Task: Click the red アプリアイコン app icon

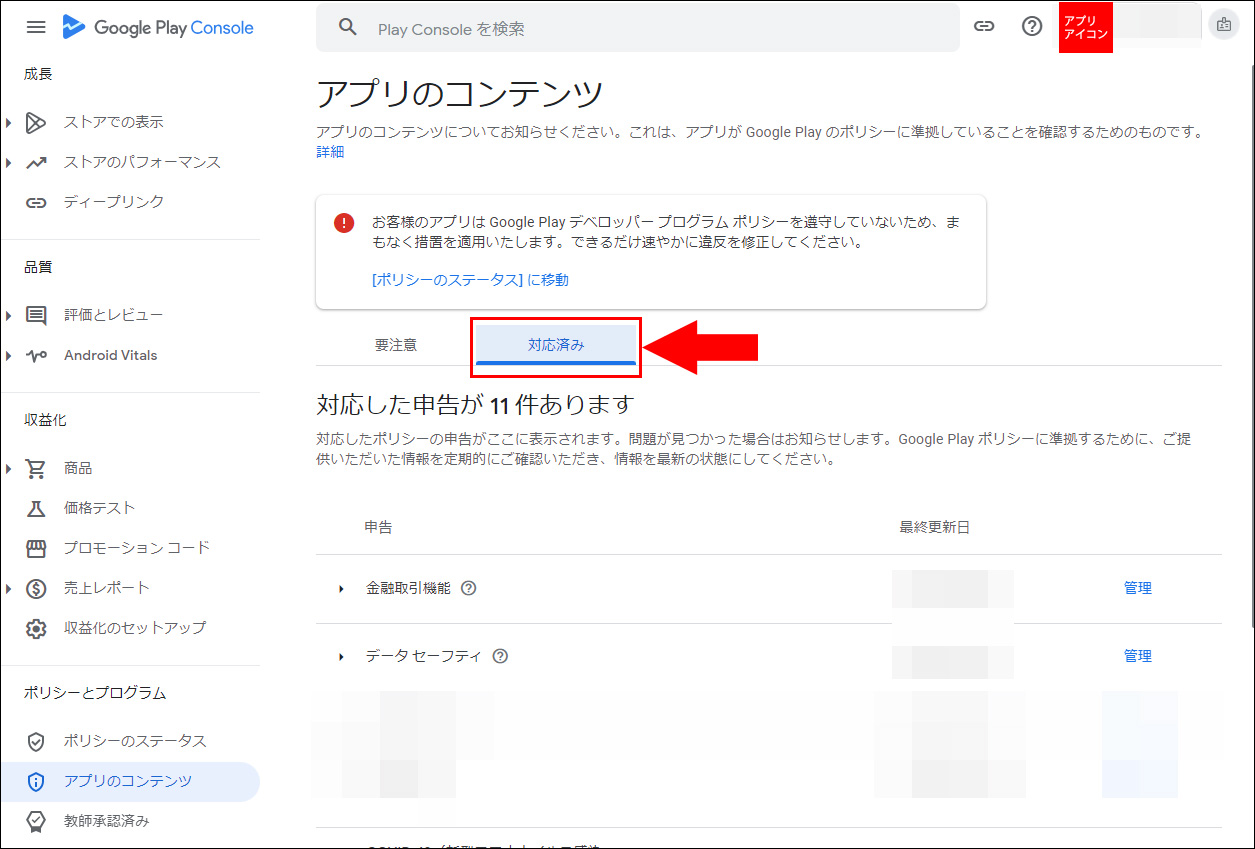Action: 1086,27
